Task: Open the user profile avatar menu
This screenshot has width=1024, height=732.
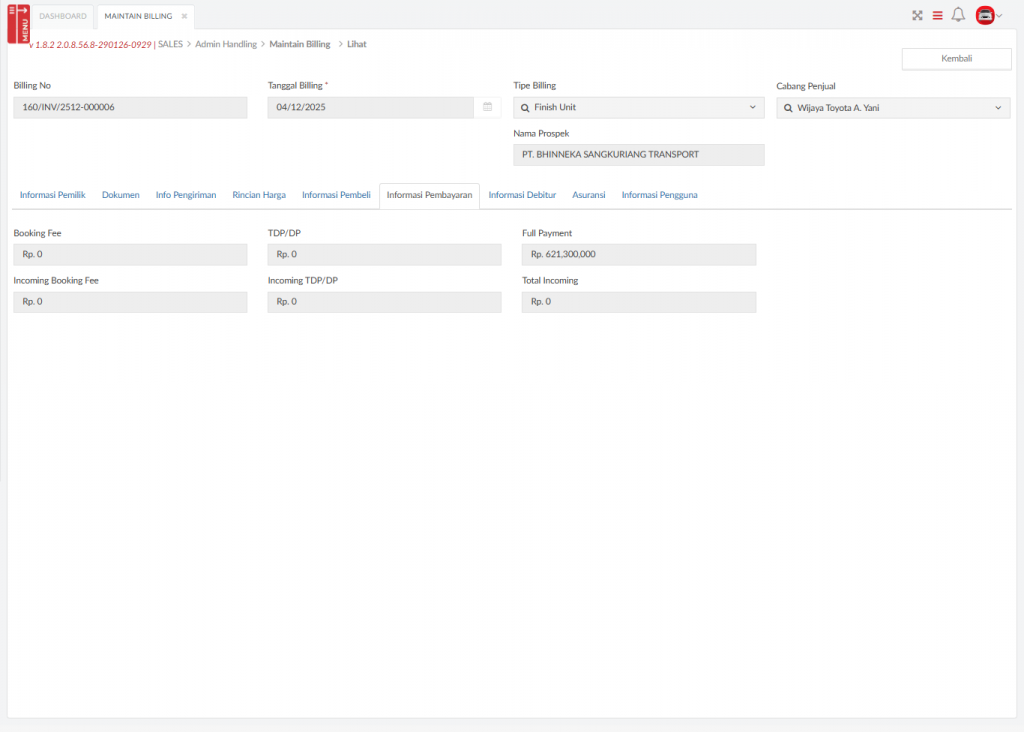Action: [x=988, y=15]
